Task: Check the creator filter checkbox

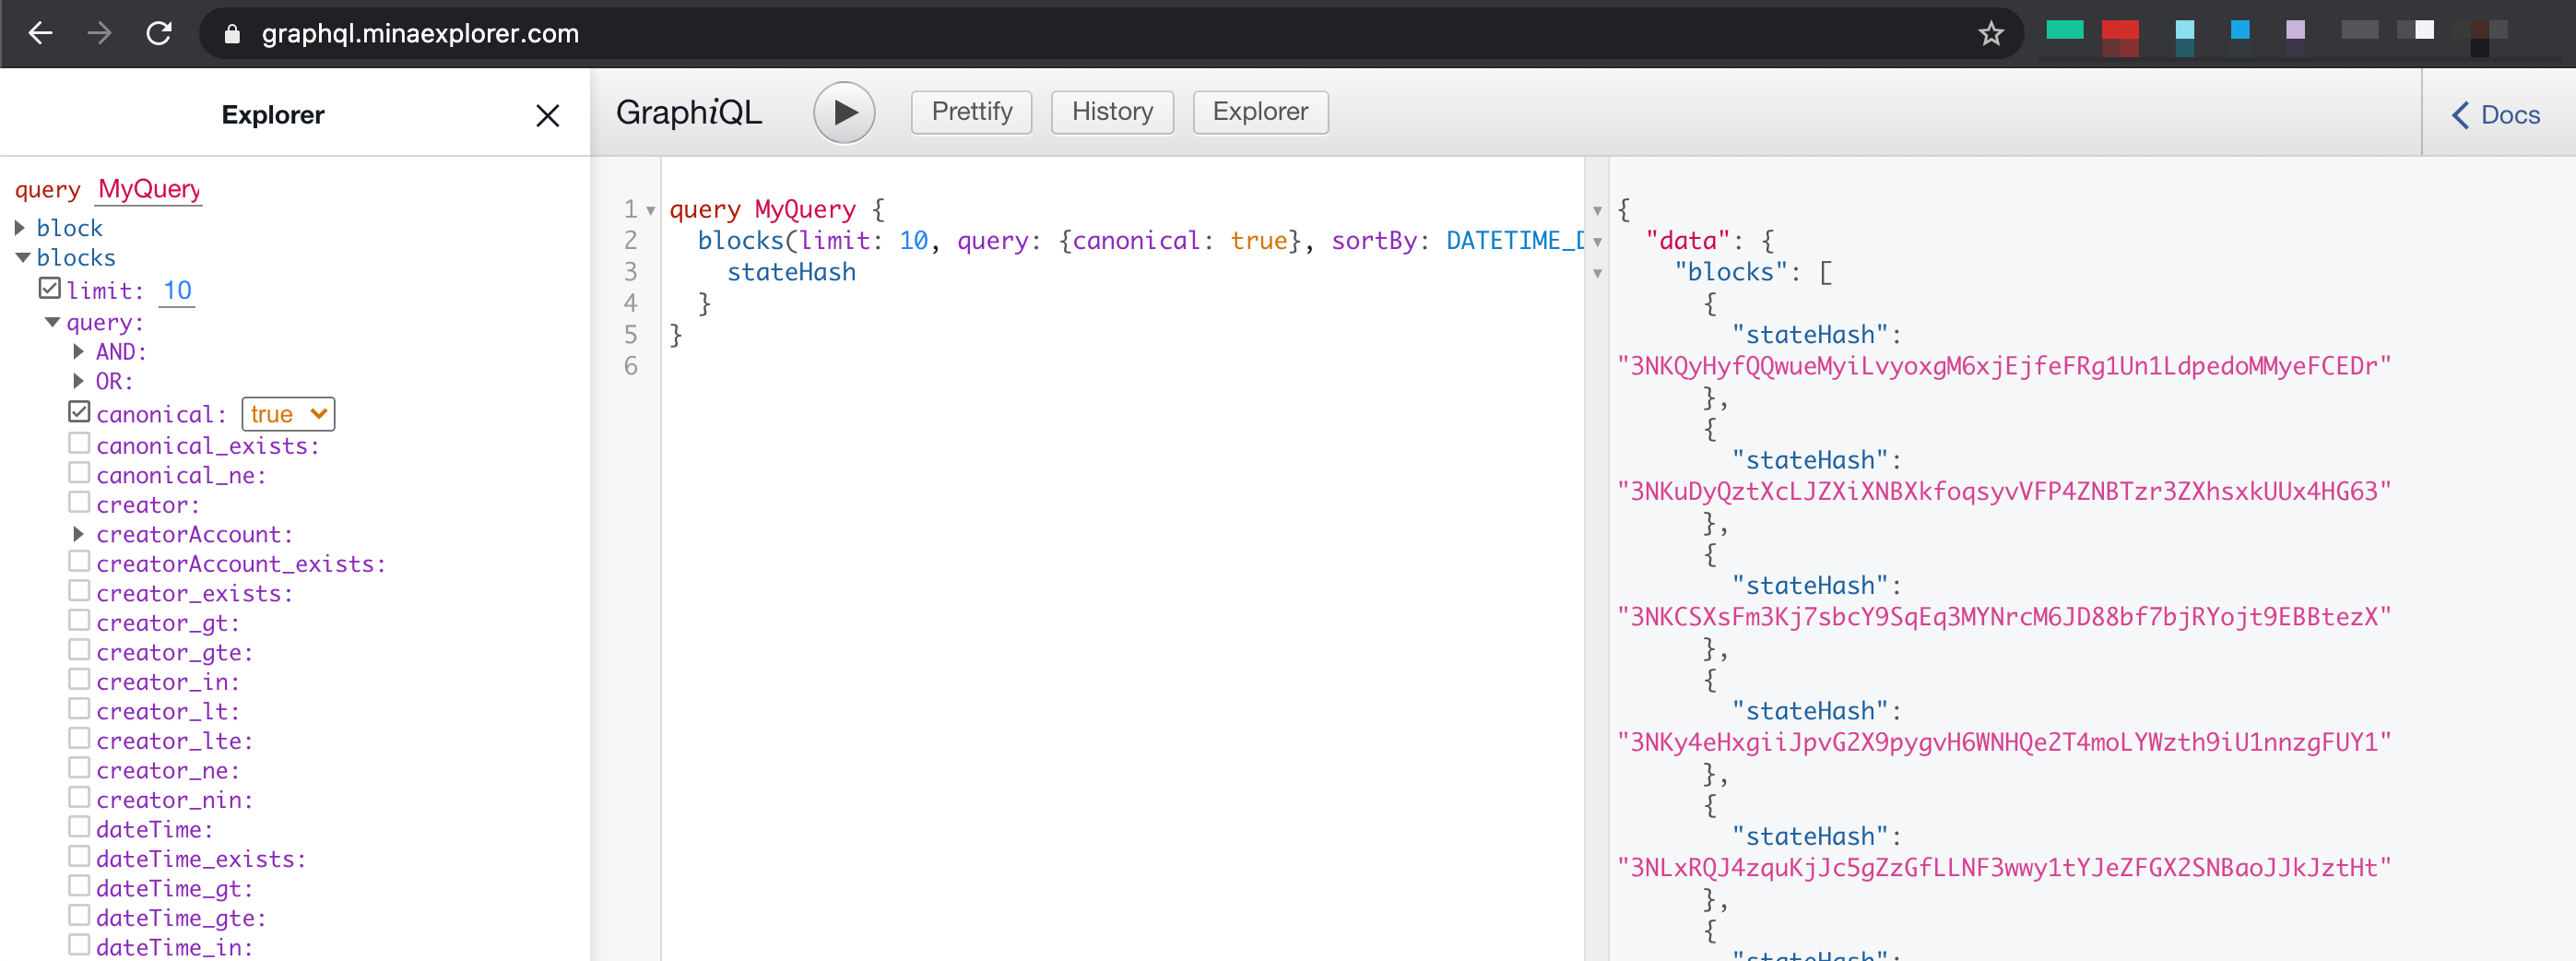Action: (x=80, y=502)
